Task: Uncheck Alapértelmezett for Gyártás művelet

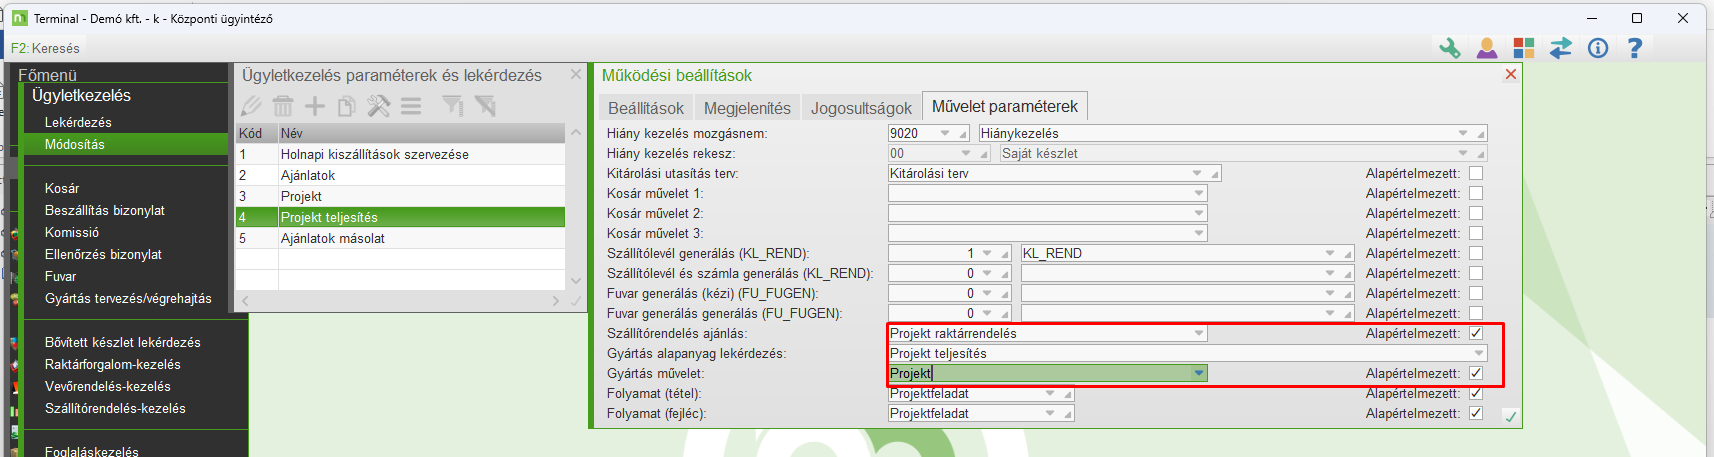Action: [x=1476, y=373]
